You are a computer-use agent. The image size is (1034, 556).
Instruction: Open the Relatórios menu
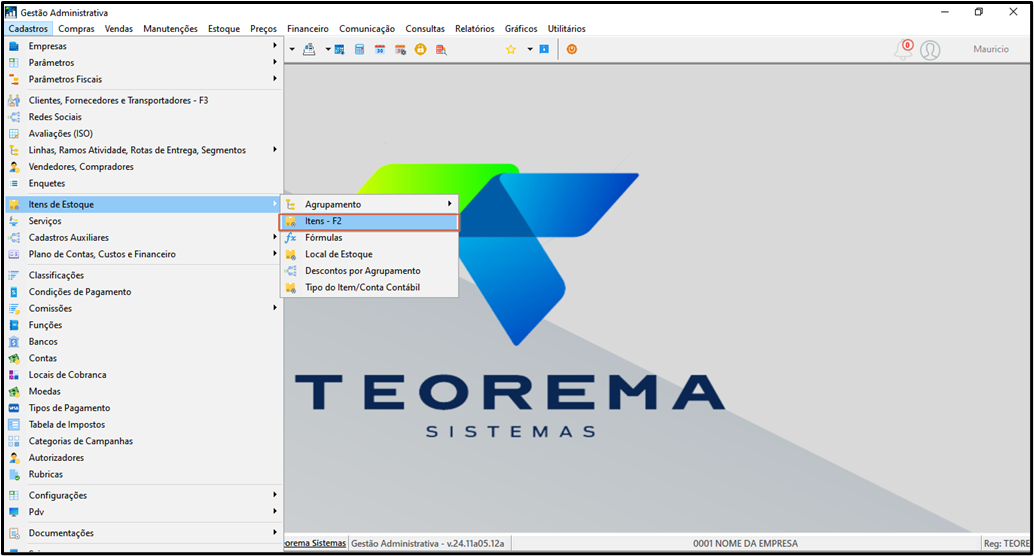point(475,28)
